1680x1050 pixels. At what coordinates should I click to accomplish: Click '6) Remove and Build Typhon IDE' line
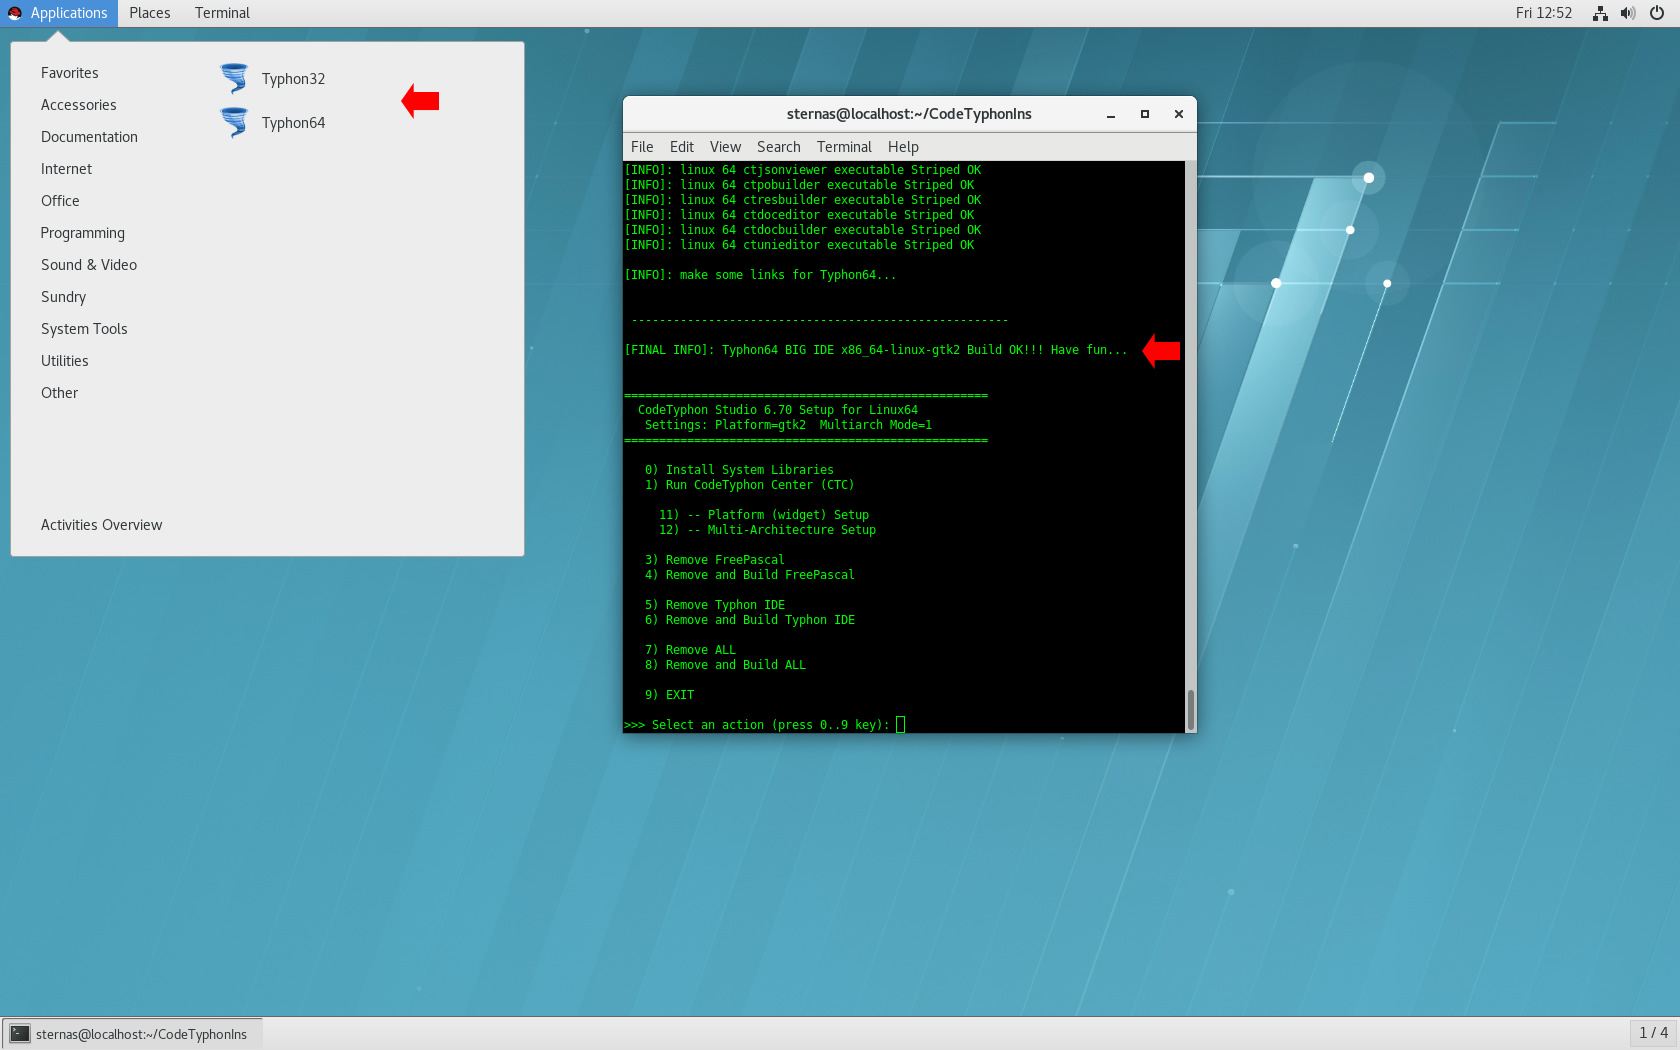point(750,620)
